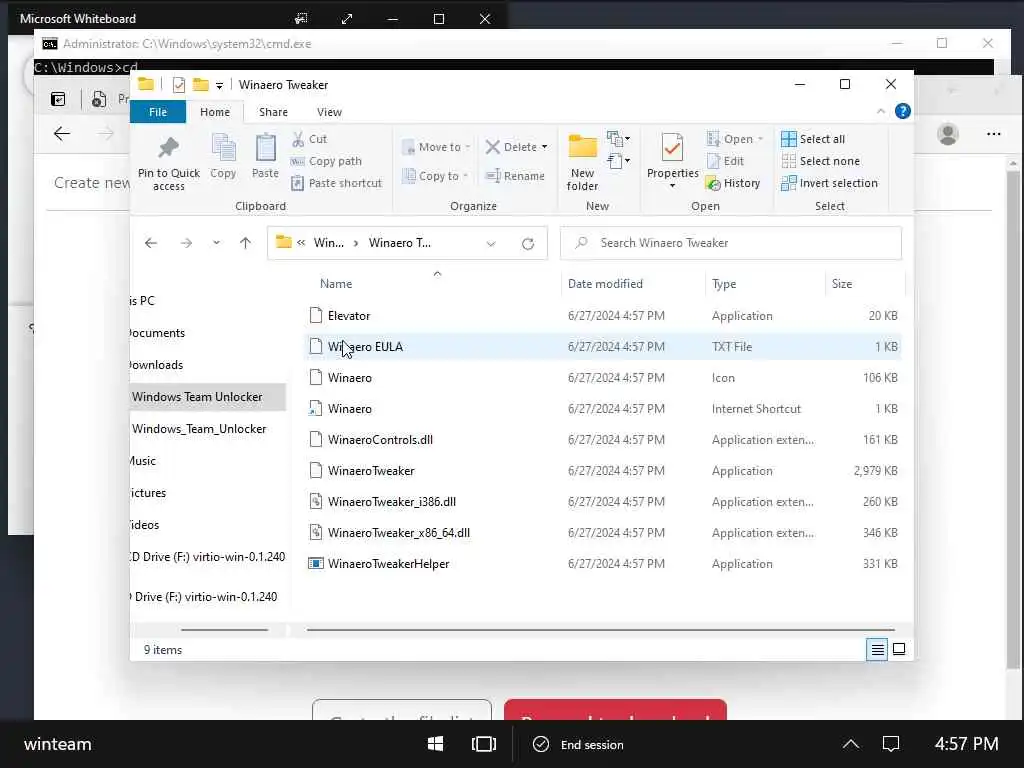The width and height of the screenshot is (1024, 768).
Task: Click the Properties quick access toolbar icon
Action: click(x=178, y=85)
